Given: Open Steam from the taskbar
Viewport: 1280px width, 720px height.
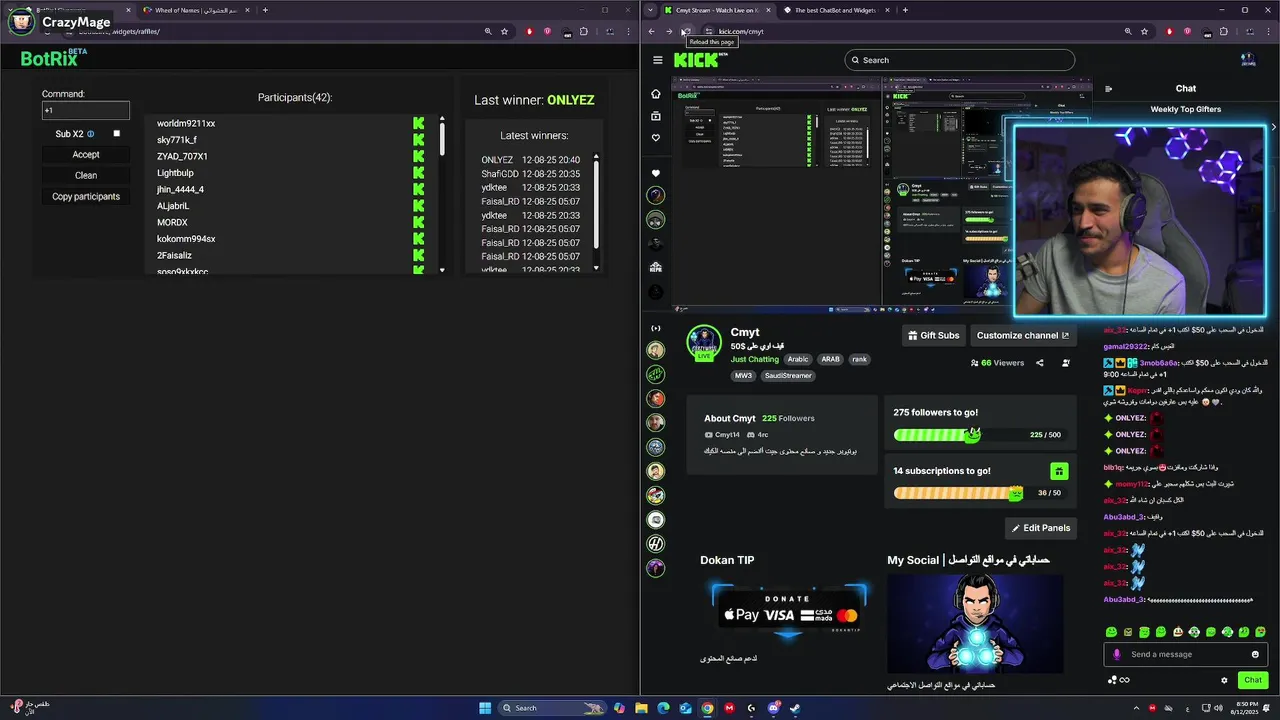Looking at the screenshot, I should [795, 708].
